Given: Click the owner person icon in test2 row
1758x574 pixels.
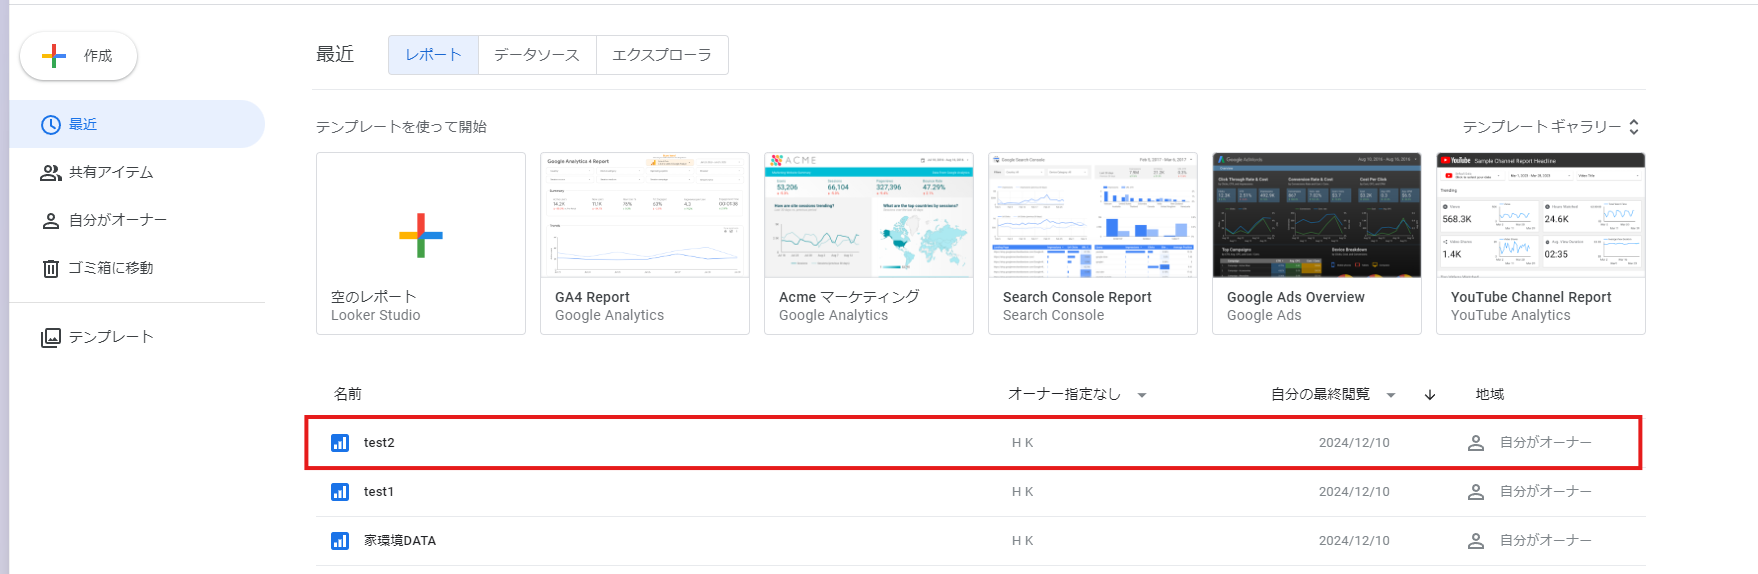Looking at the screenshot, I should (x=1476, y=443).
